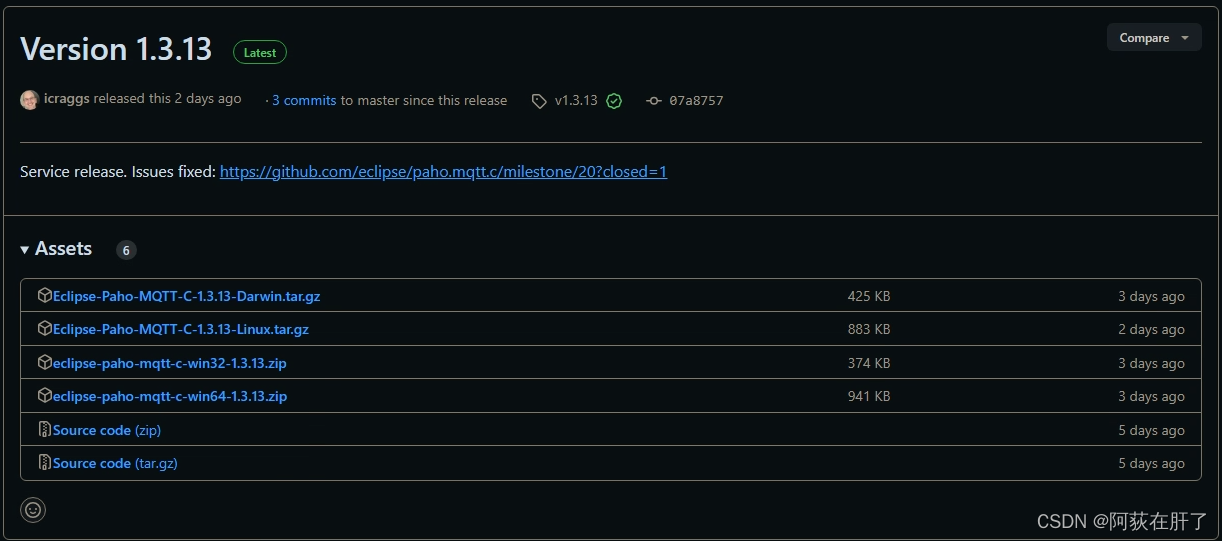Open commit 07a8757
Image resolution: width=1222 pixels, height=541 pixels.
click(x=696, y=100)
